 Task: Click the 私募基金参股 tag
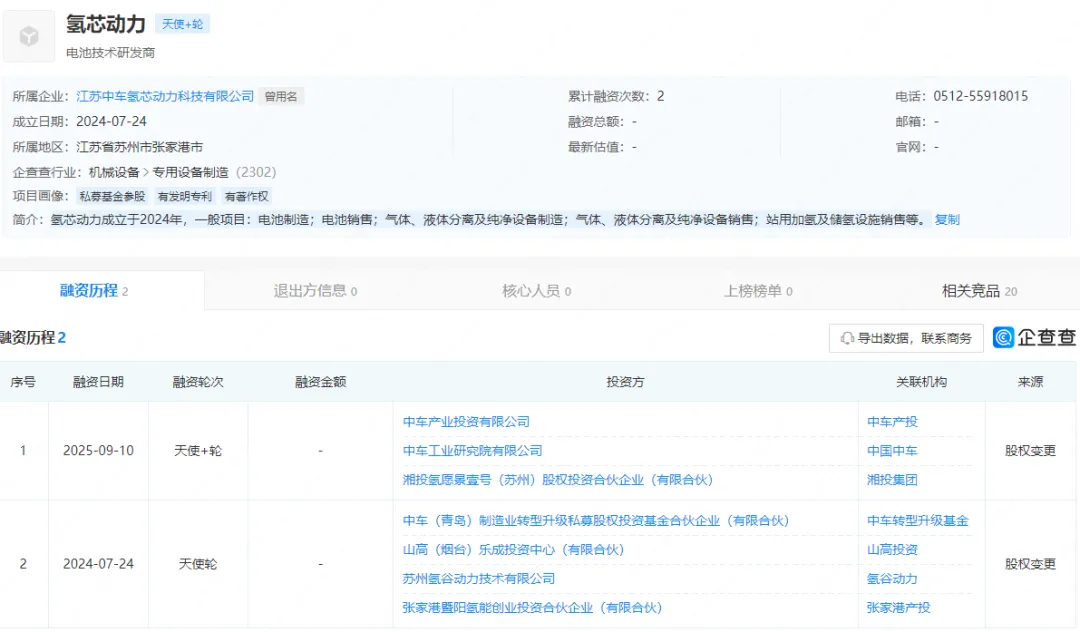click(x=112, y=196)
